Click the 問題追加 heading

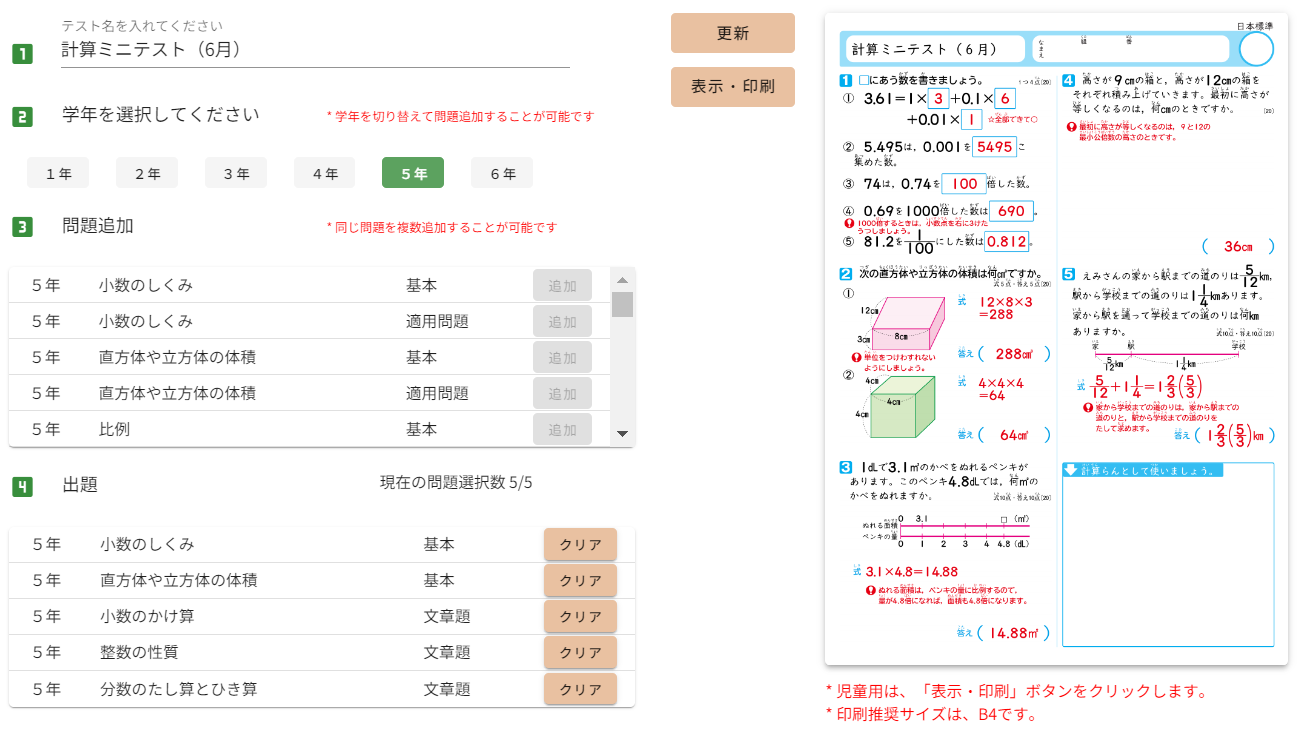98,225
